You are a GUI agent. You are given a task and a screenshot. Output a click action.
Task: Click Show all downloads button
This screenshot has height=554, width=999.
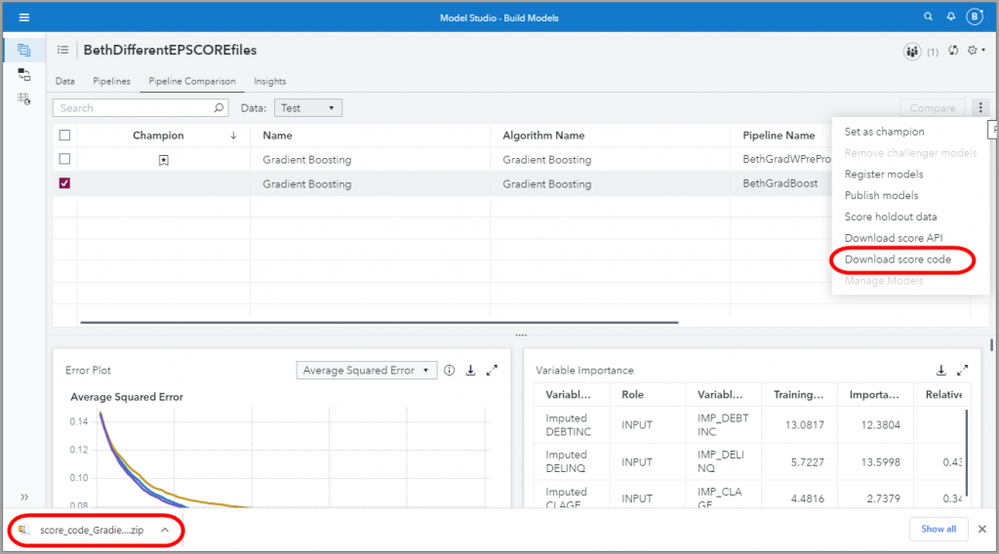pyautogui.click(x=938, y=529)
